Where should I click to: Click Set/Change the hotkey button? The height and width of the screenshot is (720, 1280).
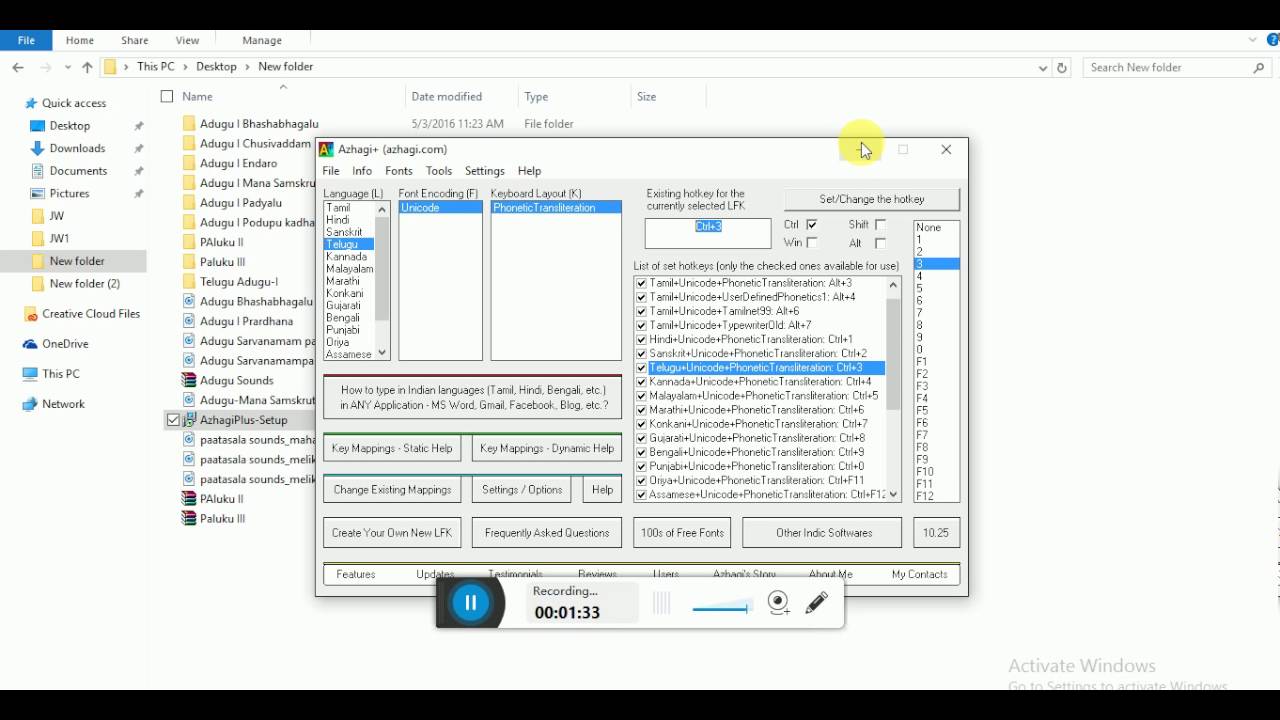872,199
